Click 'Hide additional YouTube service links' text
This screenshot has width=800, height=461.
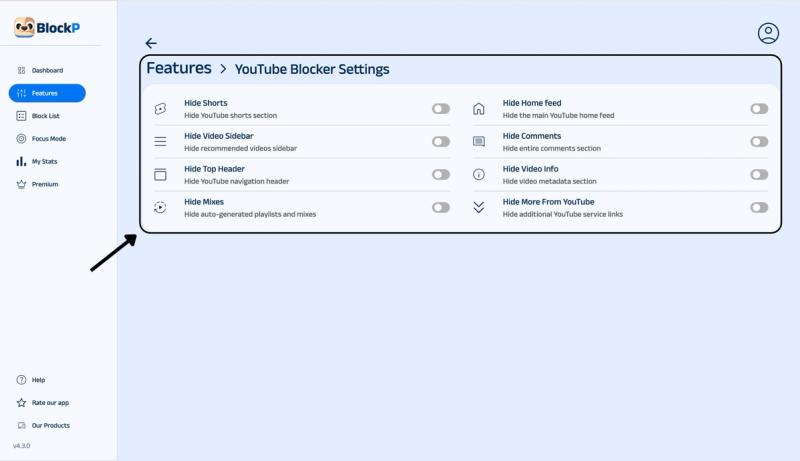563,214
